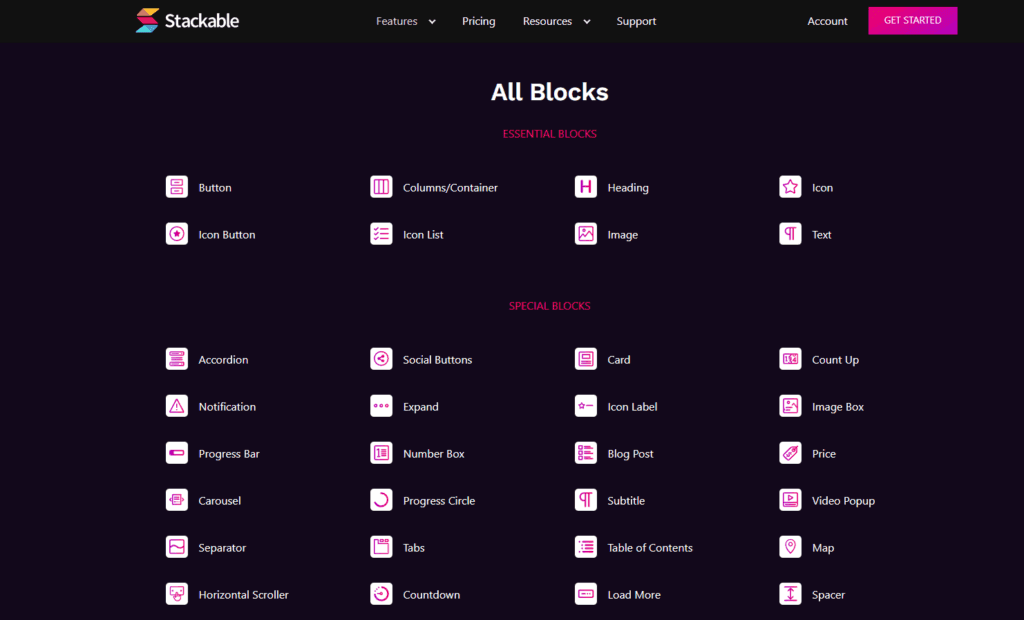
Task: Open the Spacer block icon
Action: coord(790,595)
